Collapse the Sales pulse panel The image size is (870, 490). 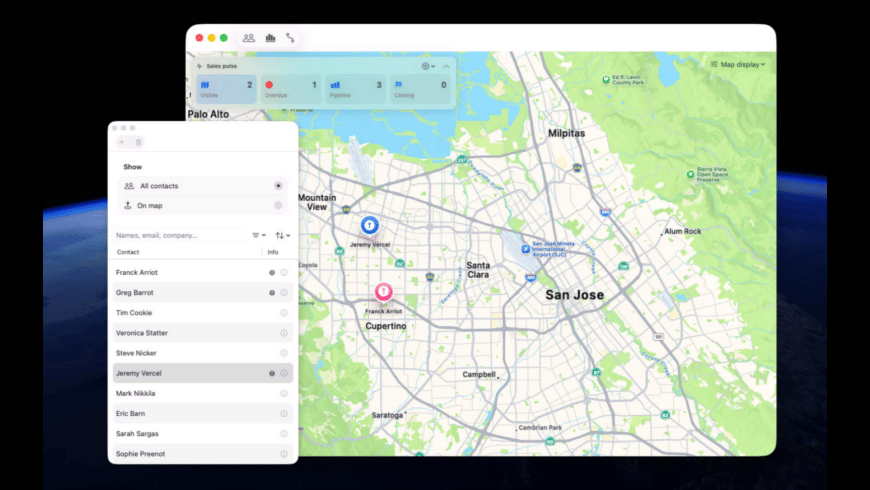(446, 66)
